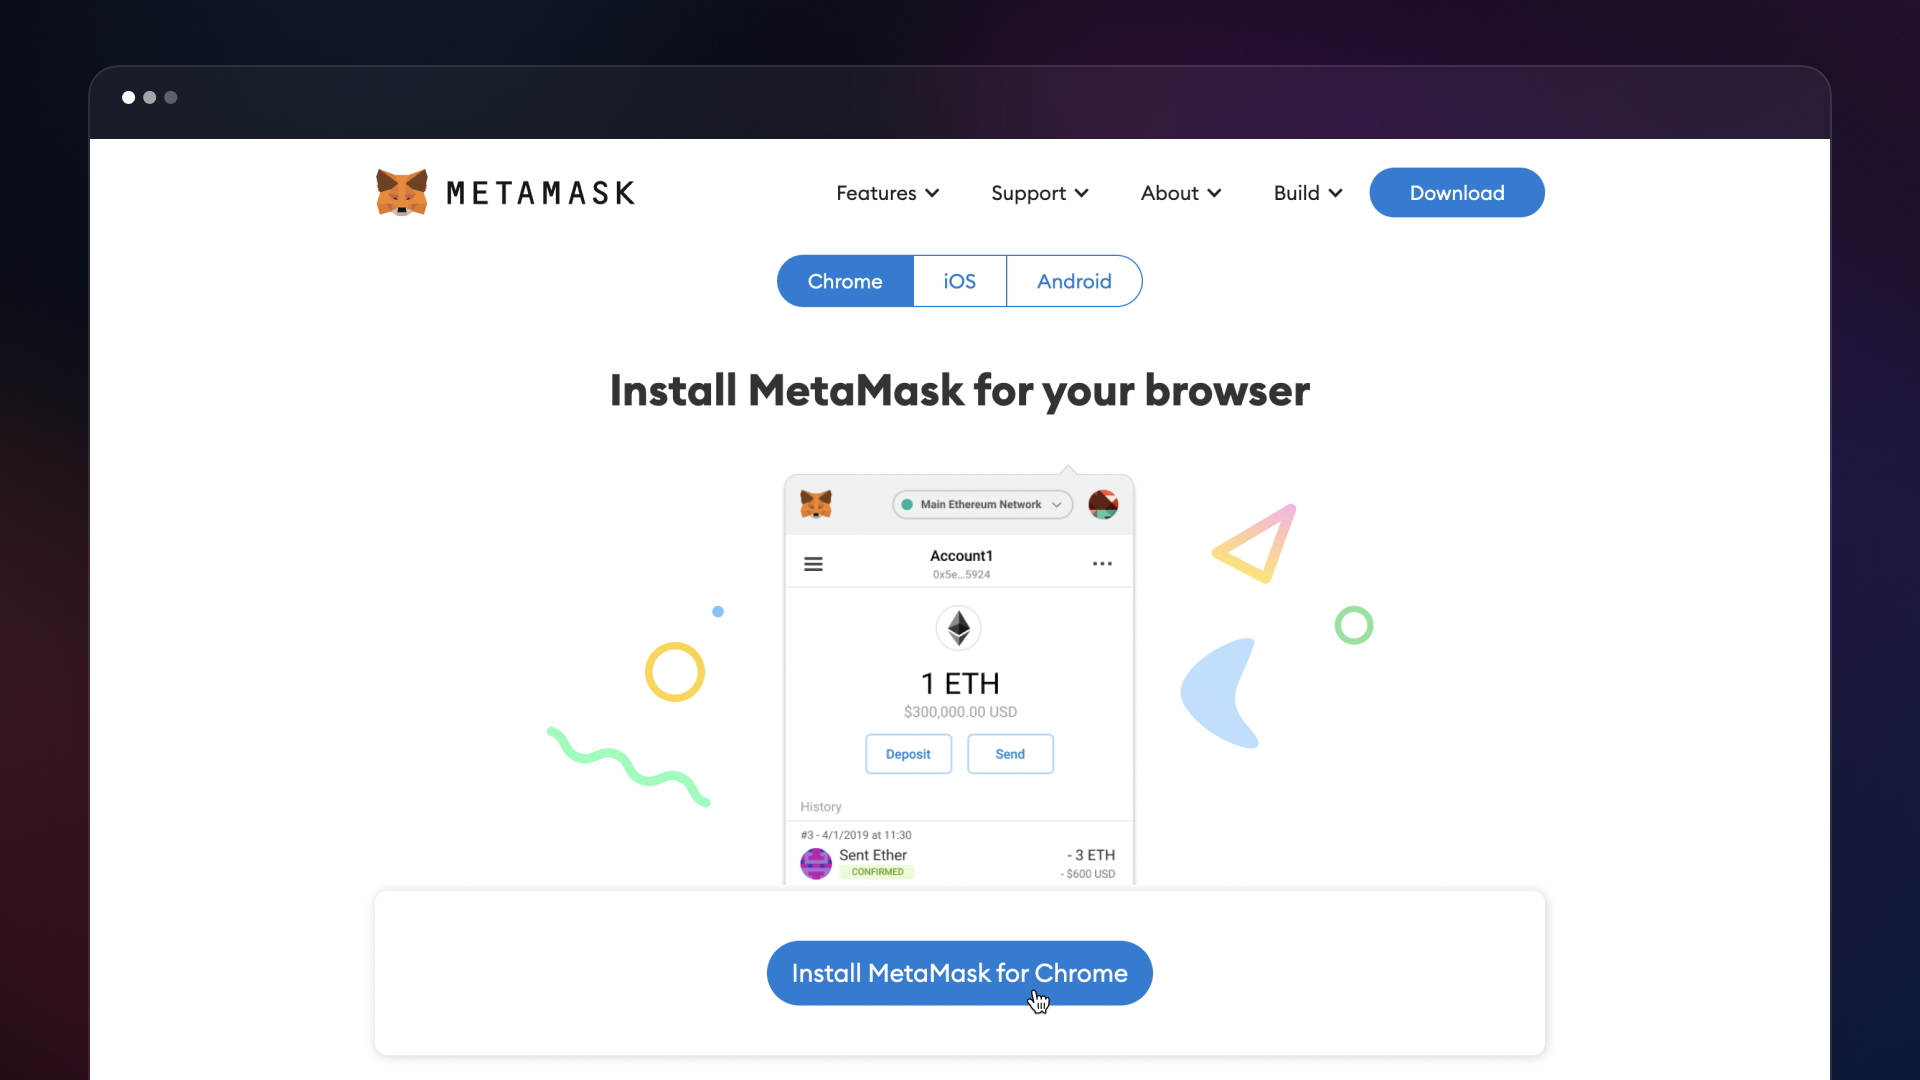Open the Main Ethereum Network selector

coord(982,504)
